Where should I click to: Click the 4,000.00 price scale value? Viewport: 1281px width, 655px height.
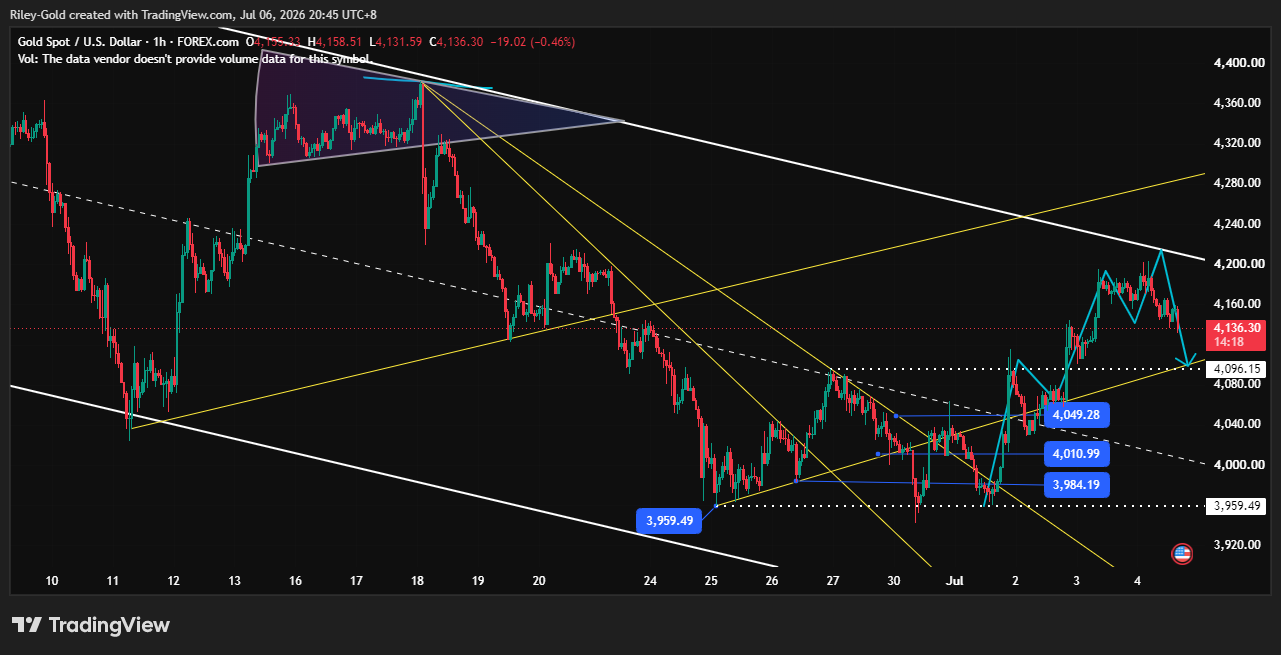pos(1240,465)
